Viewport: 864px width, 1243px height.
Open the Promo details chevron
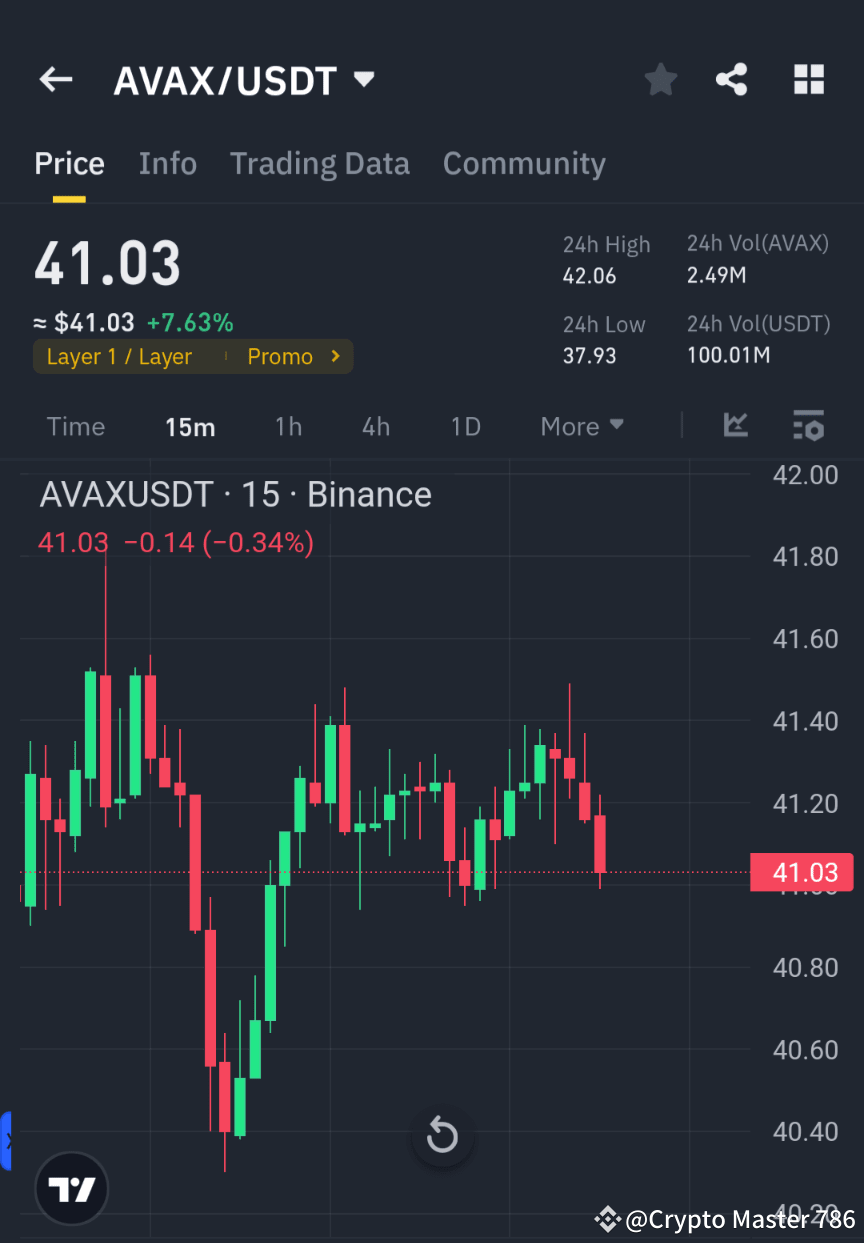coord(334,356)
